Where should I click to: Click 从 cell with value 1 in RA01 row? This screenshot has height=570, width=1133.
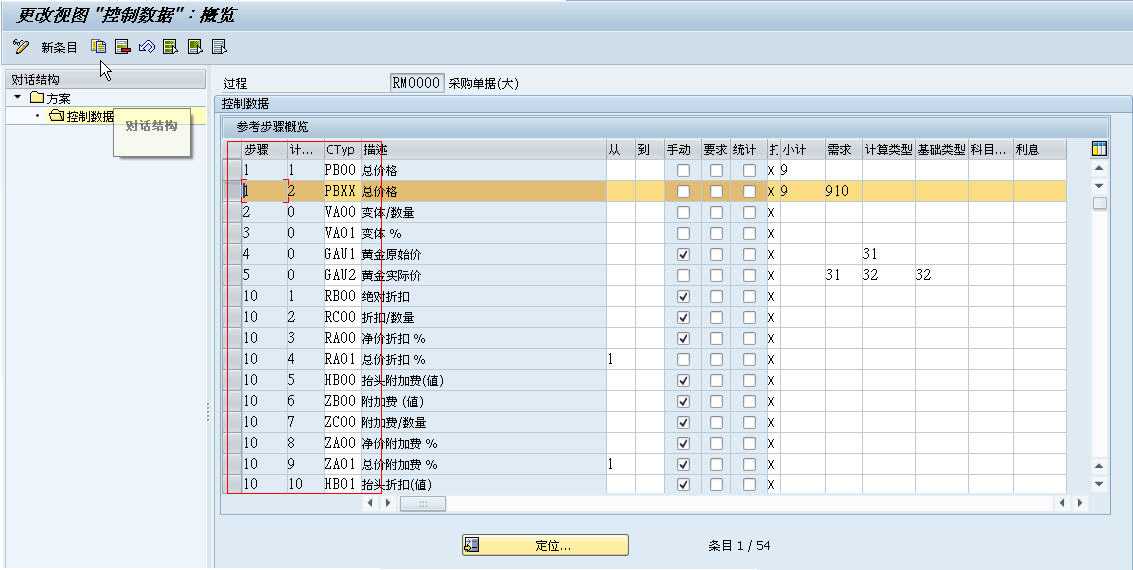point(621,359)
